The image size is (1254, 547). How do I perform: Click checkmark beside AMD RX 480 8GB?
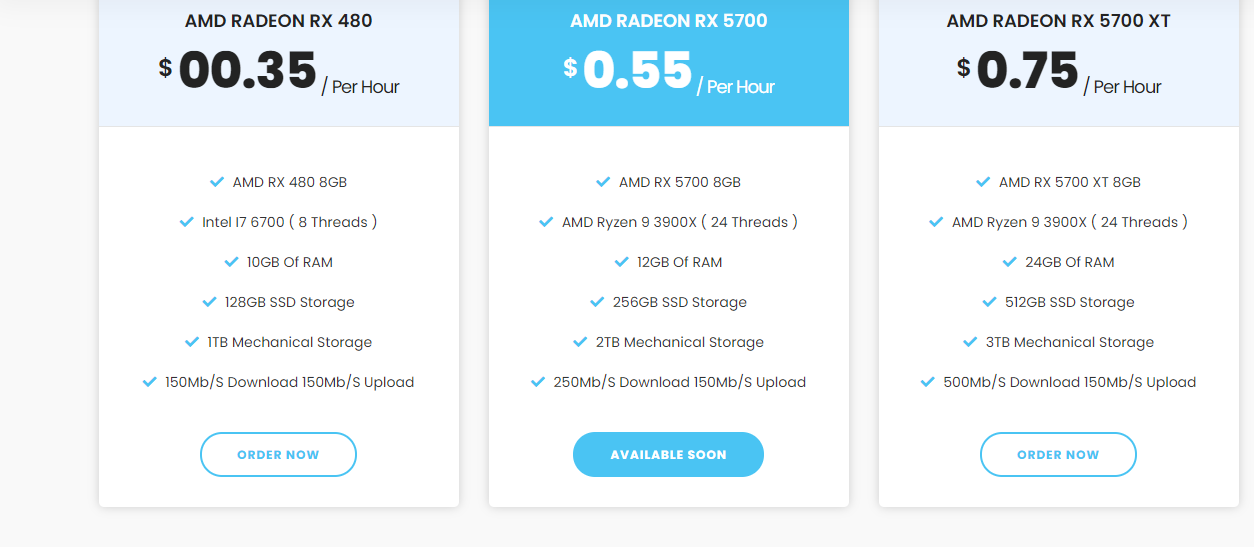[x=217, y=182]
